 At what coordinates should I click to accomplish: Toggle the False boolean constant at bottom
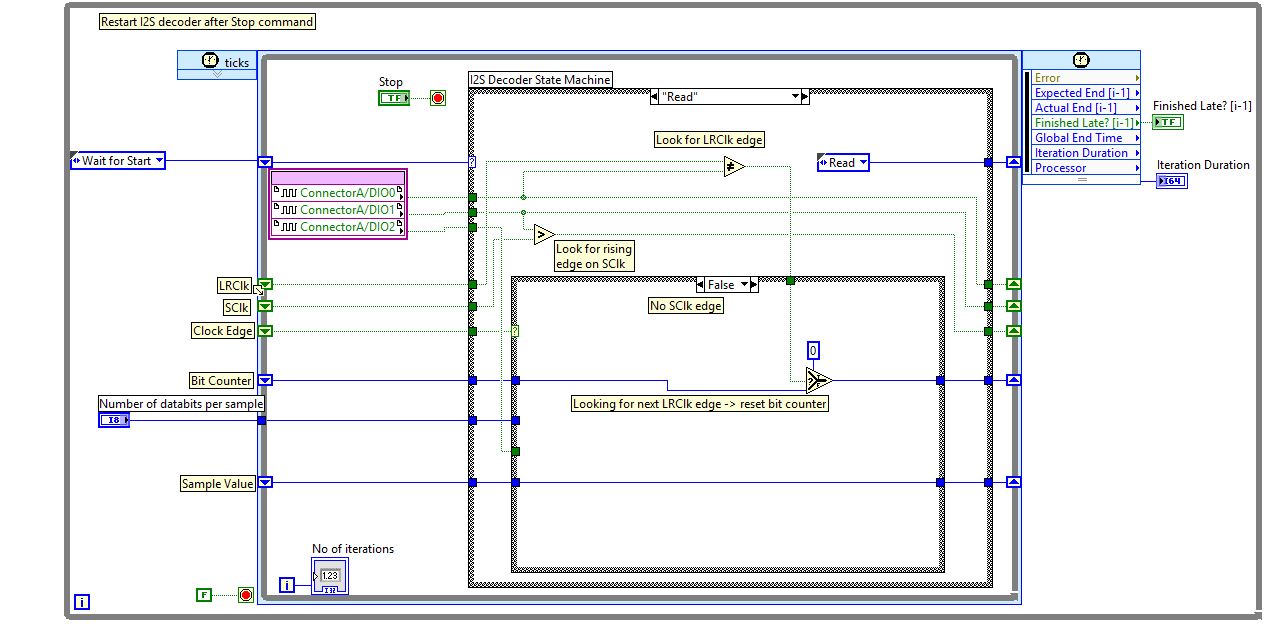click(x=204, y=595)
